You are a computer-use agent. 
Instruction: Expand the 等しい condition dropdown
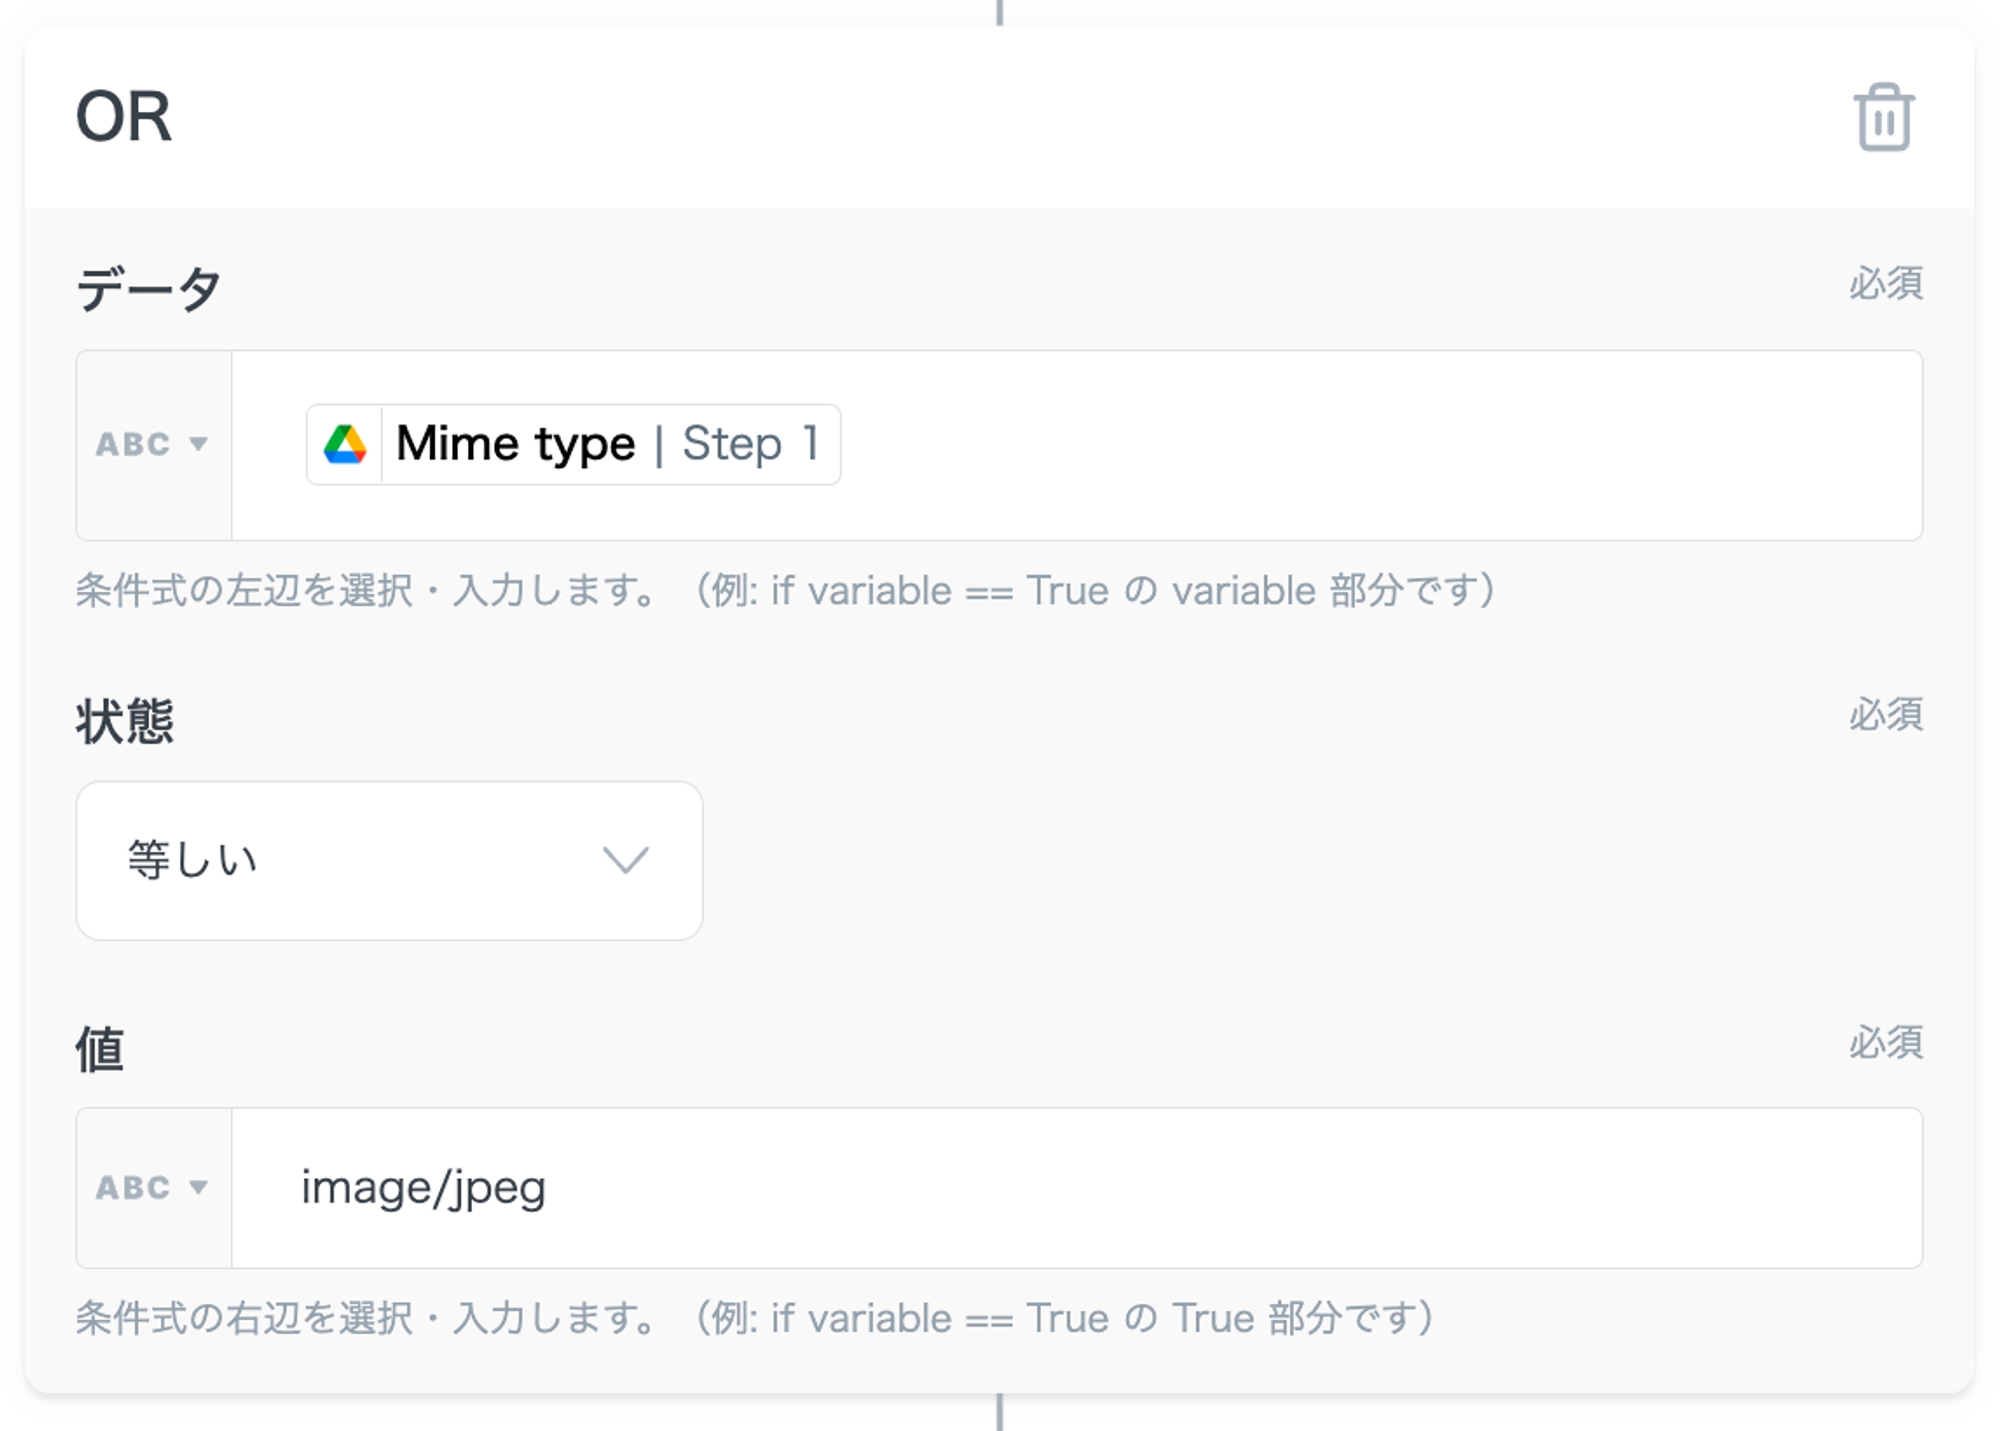pos(389,860)
